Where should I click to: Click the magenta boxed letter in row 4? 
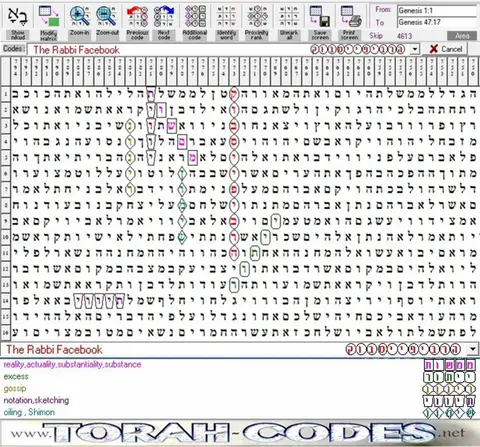pos(182,142)
